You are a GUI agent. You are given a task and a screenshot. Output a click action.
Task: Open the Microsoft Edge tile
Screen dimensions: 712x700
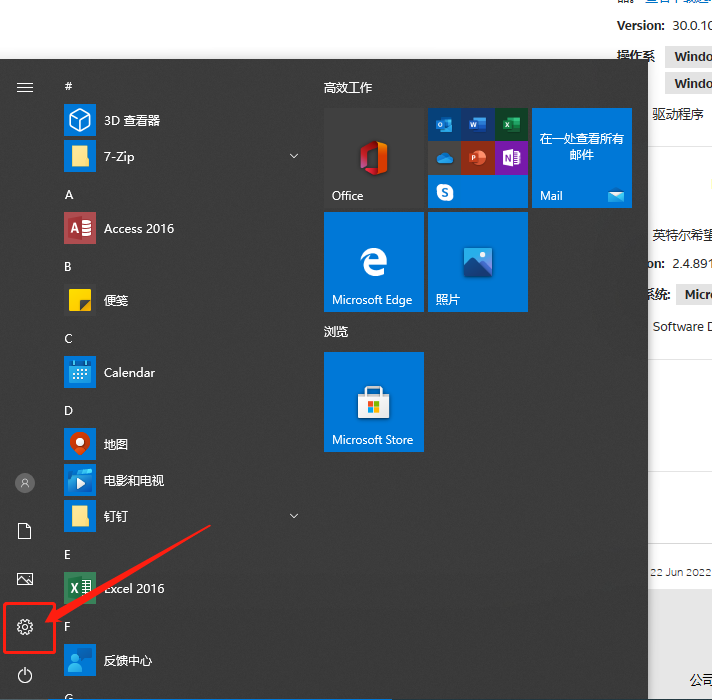point(373,262)
